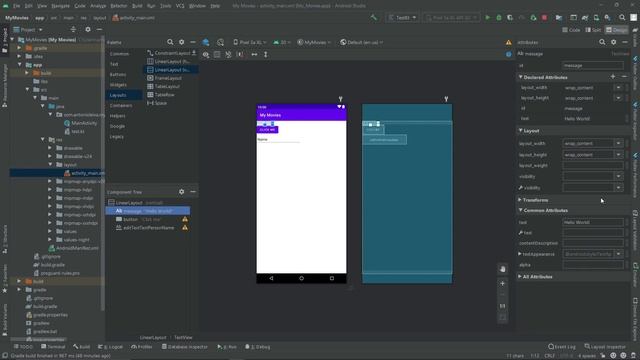This screenshot has width=640, height=360.
Task: Open view options eye icon in design toolbar
Action: tap(206, 54)
